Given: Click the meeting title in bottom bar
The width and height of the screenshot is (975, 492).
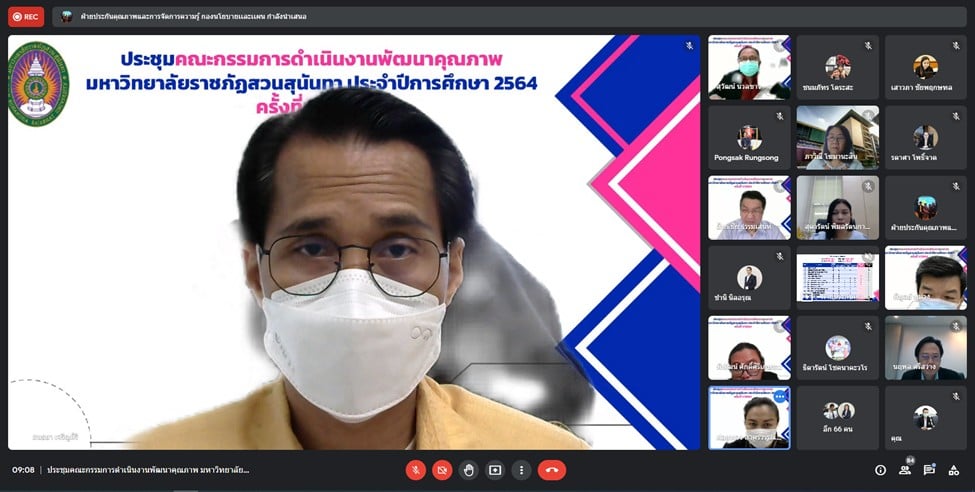Looking at the screenshot, I should tap(148, 470).
